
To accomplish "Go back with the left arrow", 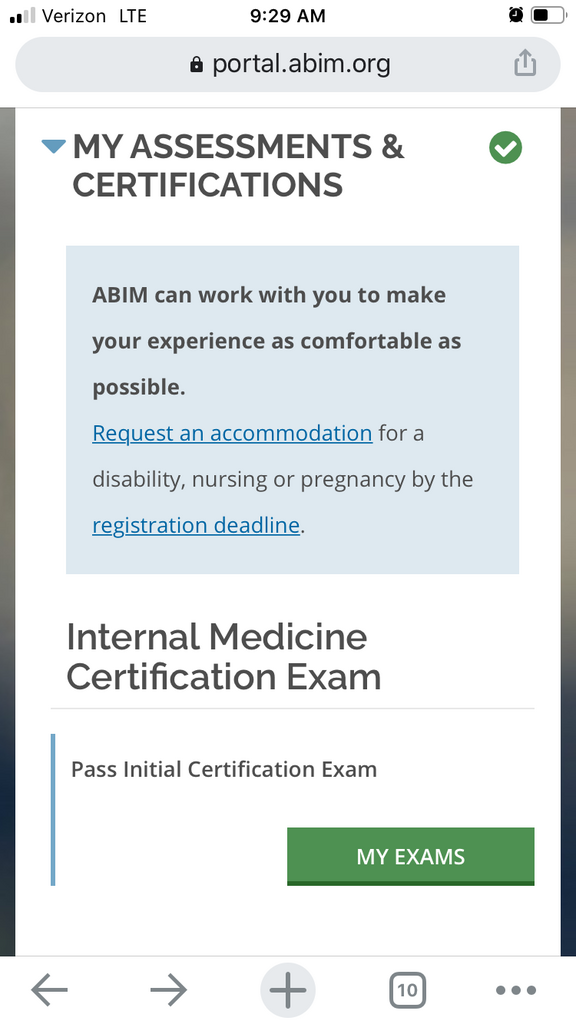I will pos(50,990).
